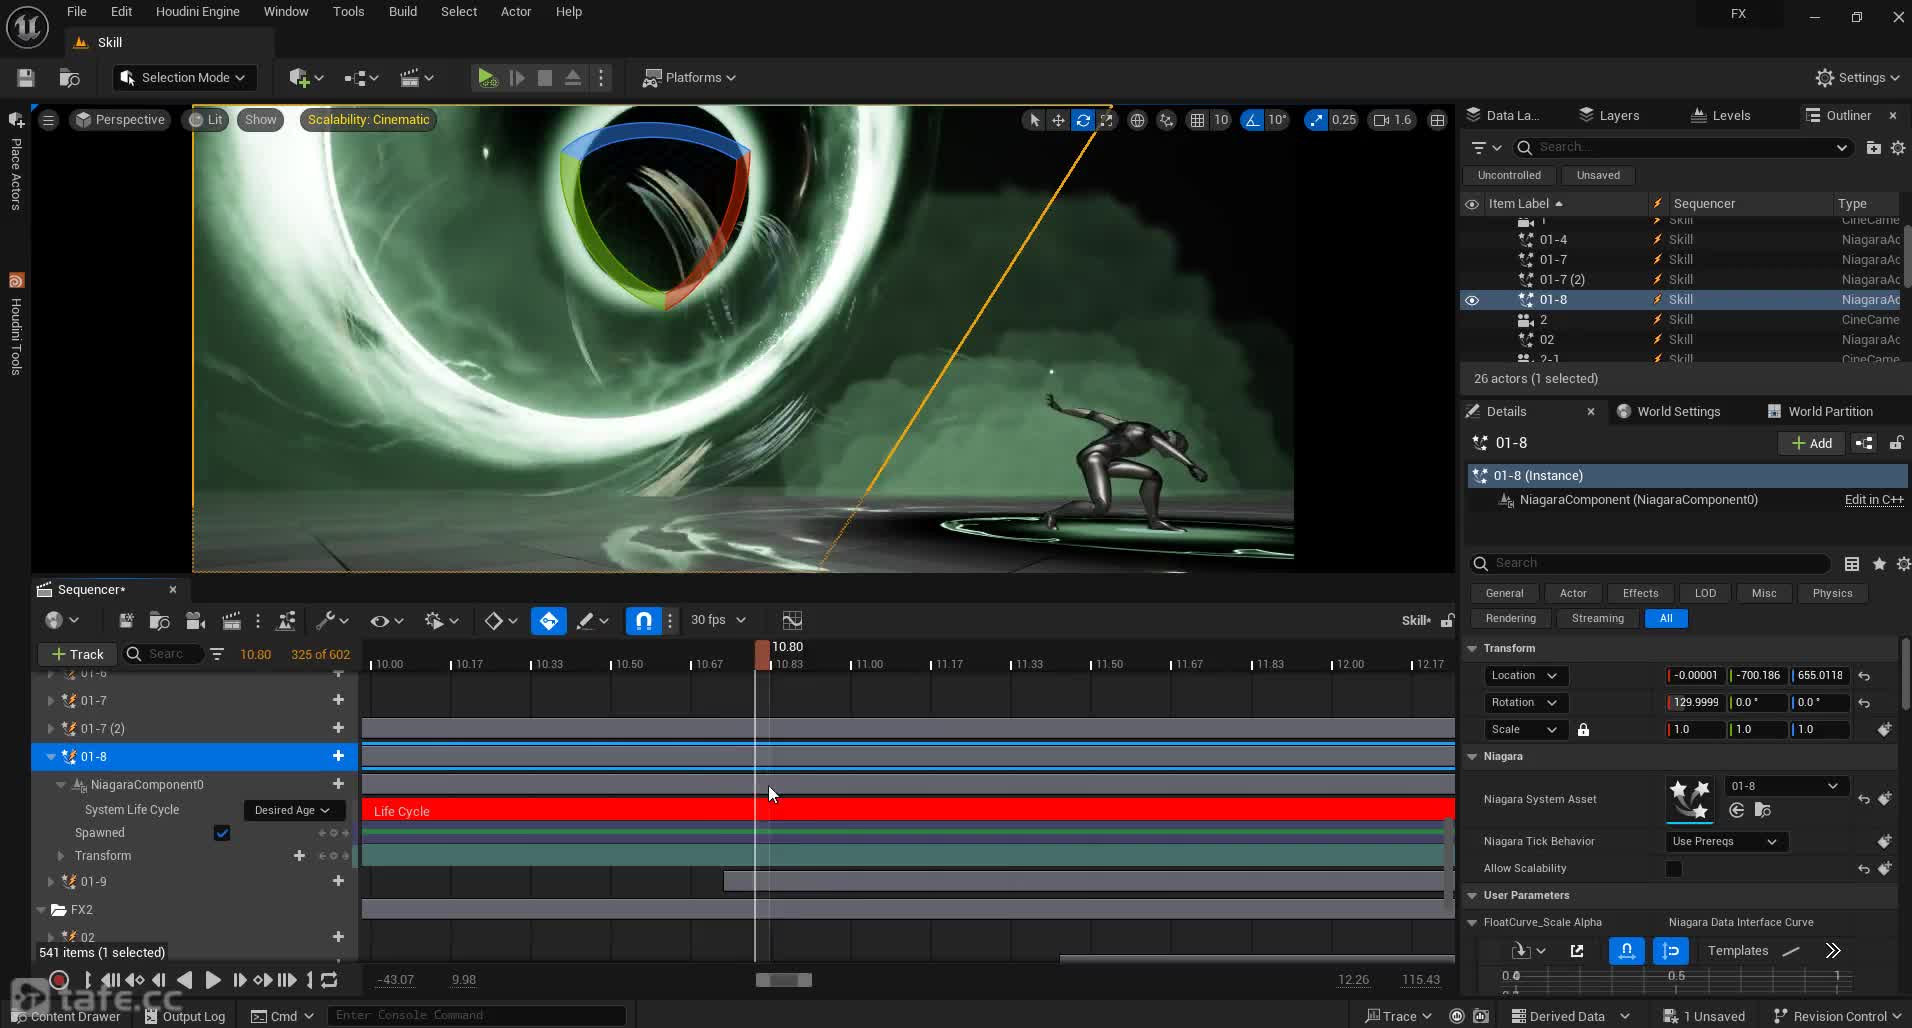Click the add folder icon in Outliner
Screen dimensions: 1912x1028
pos(1873,148)
